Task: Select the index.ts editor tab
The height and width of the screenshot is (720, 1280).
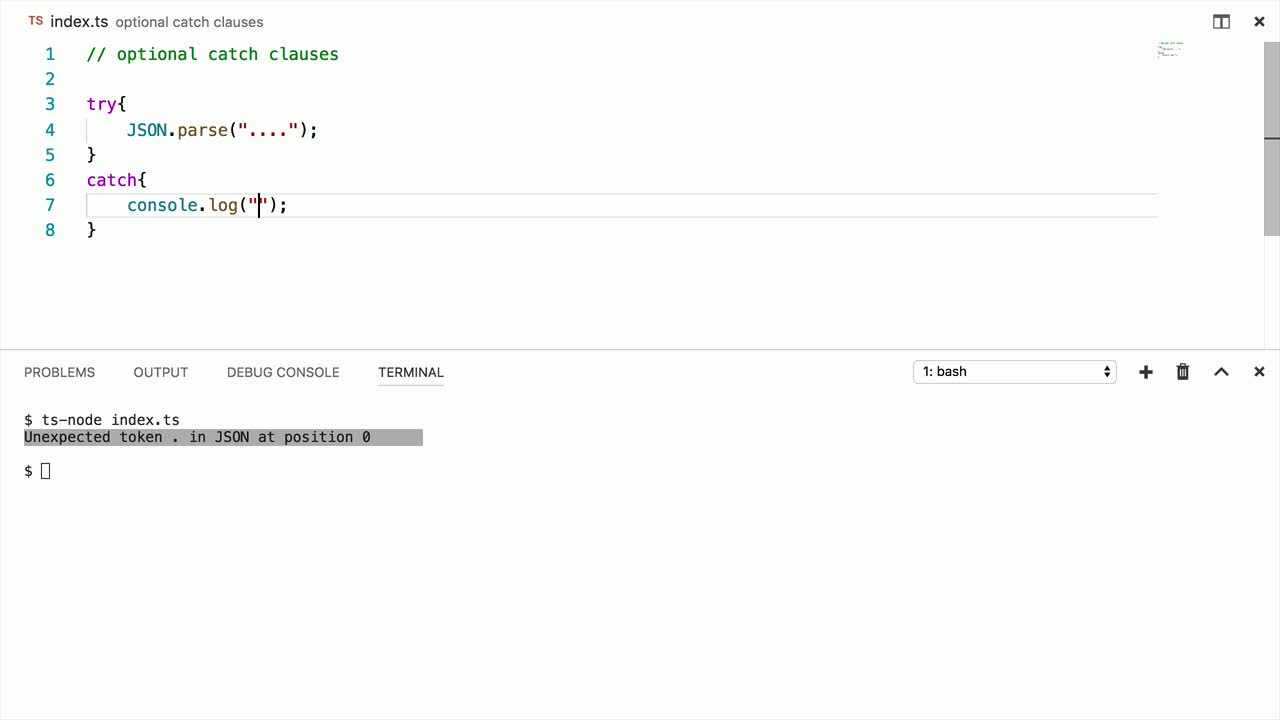Action: click(x=79, y=22)
